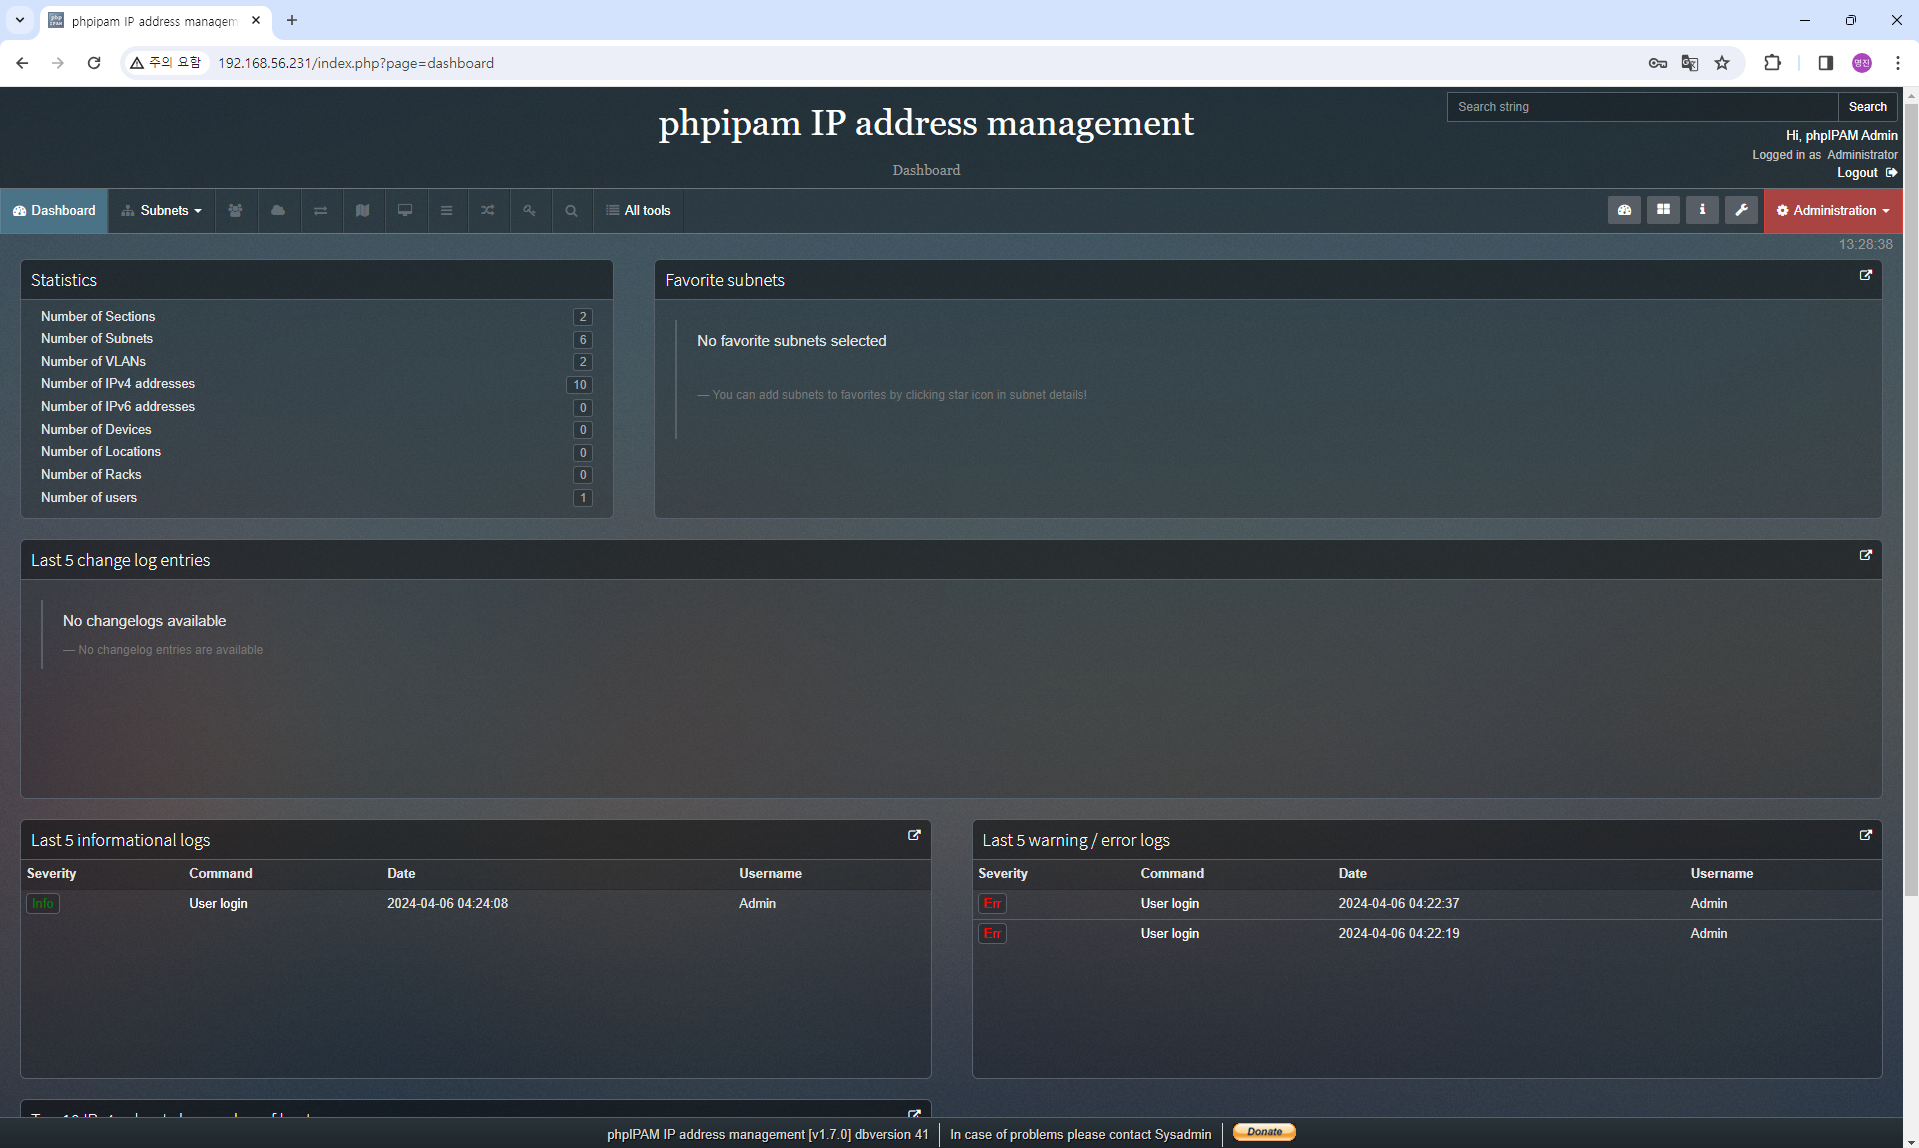Click the dashboard gauge button at right
The image size is (1919, 1148).
coord(1624,210)
